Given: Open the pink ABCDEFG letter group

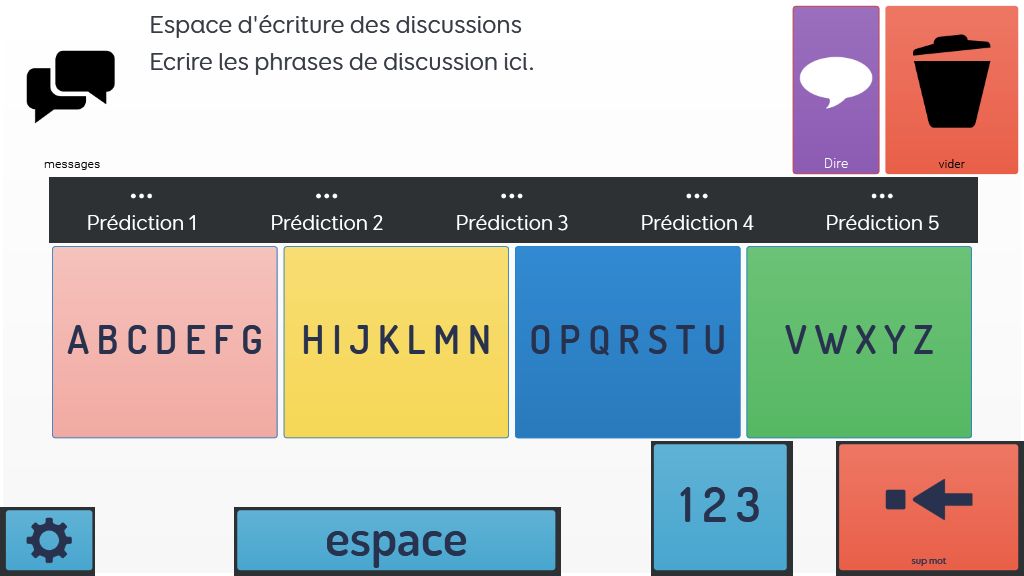Looking at the screenshot, I should coord(165,342).
